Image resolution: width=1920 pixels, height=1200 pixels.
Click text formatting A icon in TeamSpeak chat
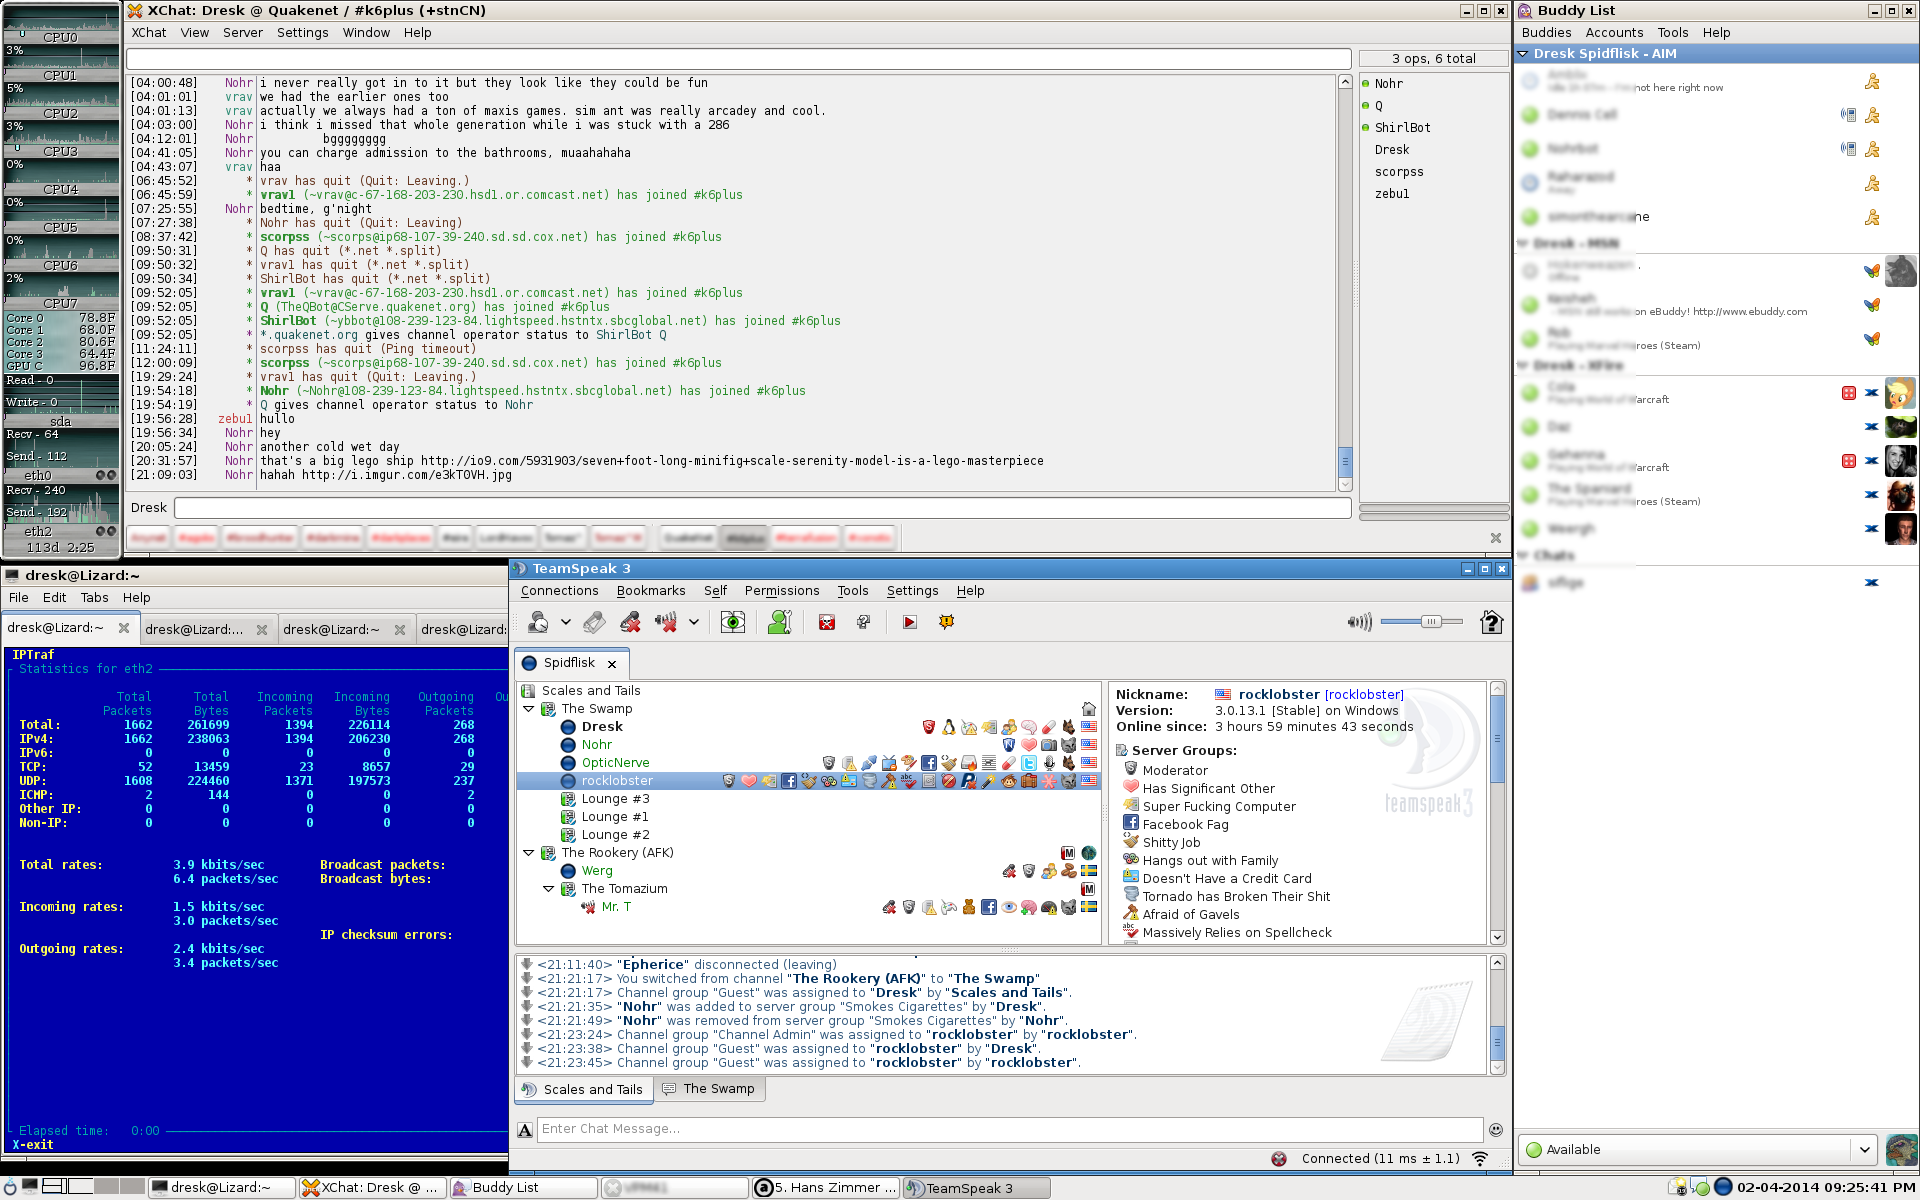tap(525, 1130)
